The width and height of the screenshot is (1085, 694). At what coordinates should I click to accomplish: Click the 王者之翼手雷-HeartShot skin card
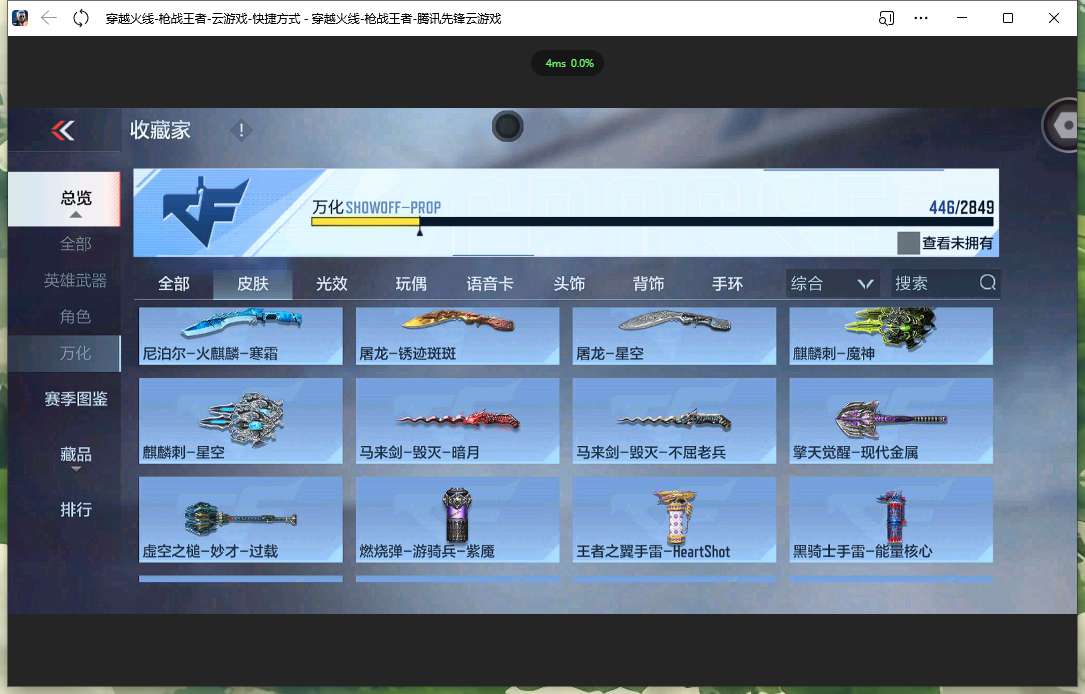(675, 520)
